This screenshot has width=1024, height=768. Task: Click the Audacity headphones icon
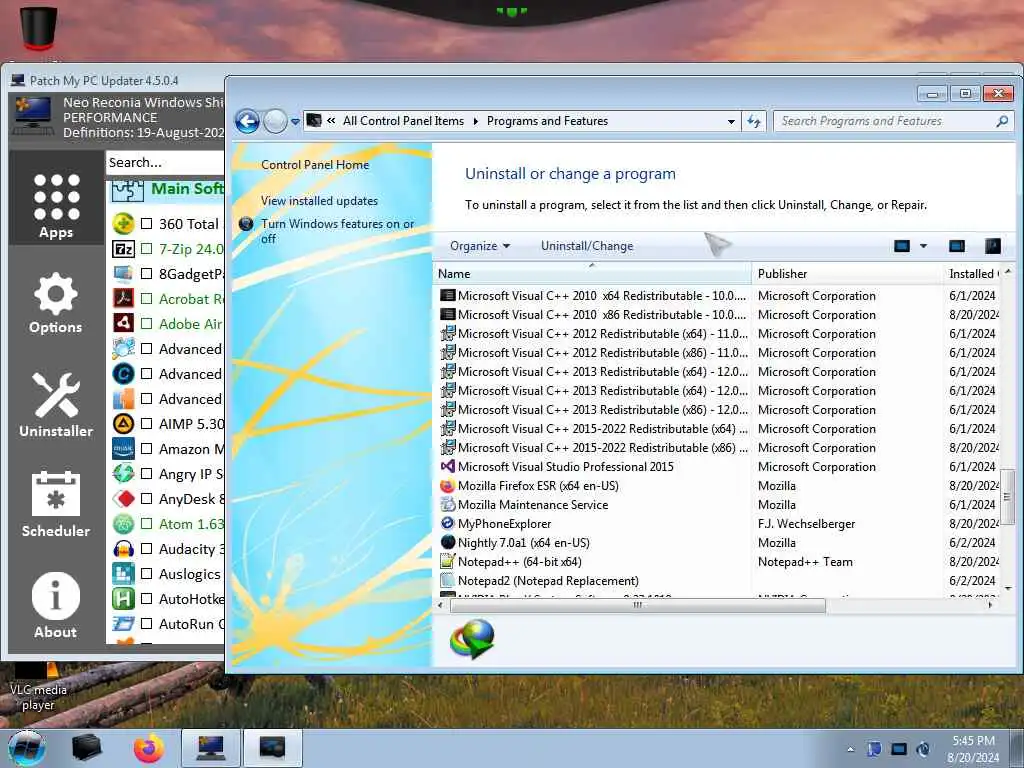pyautogui.click(x=123, y=549)
